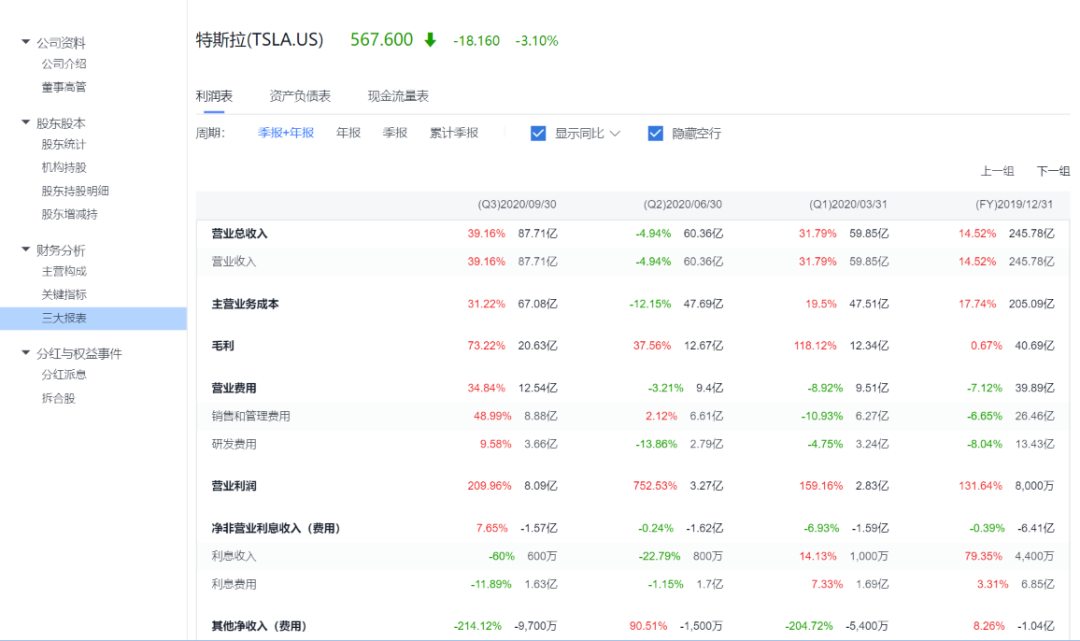Screen dimensions: 1080x641
Task: Go to 下一组 columns
Action: 1053,171
